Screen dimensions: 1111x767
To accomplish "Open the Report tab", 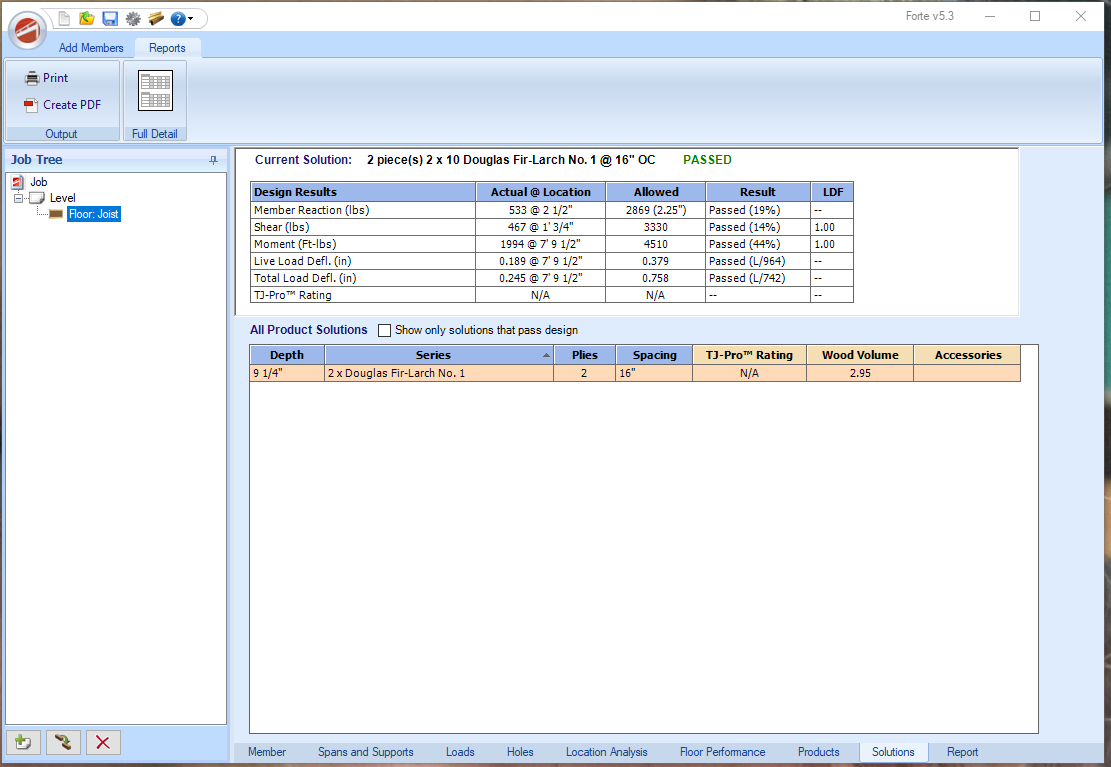I will click(x=962, y=752).
